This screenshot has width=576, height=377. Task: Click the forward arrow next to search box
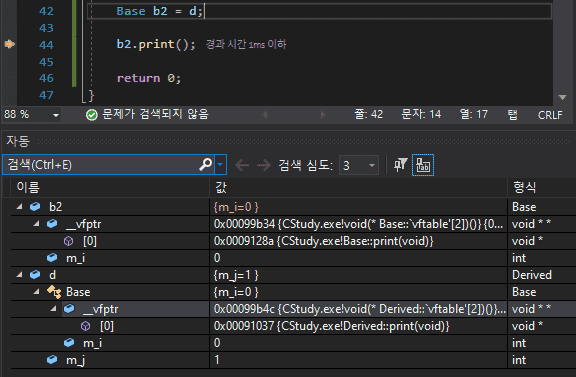(x=264, y=165)
